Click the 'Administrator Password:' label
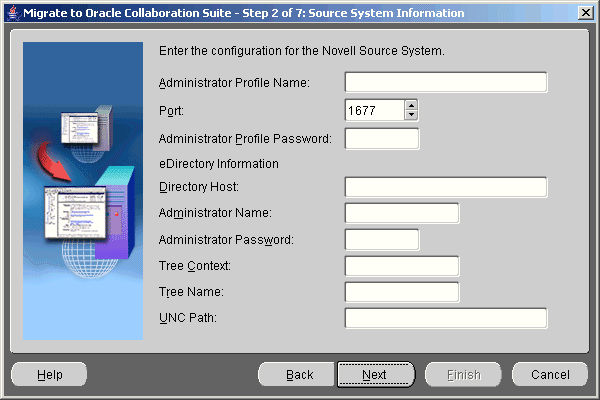The height and width of the screenshot is (400, 600). [226, 240]
